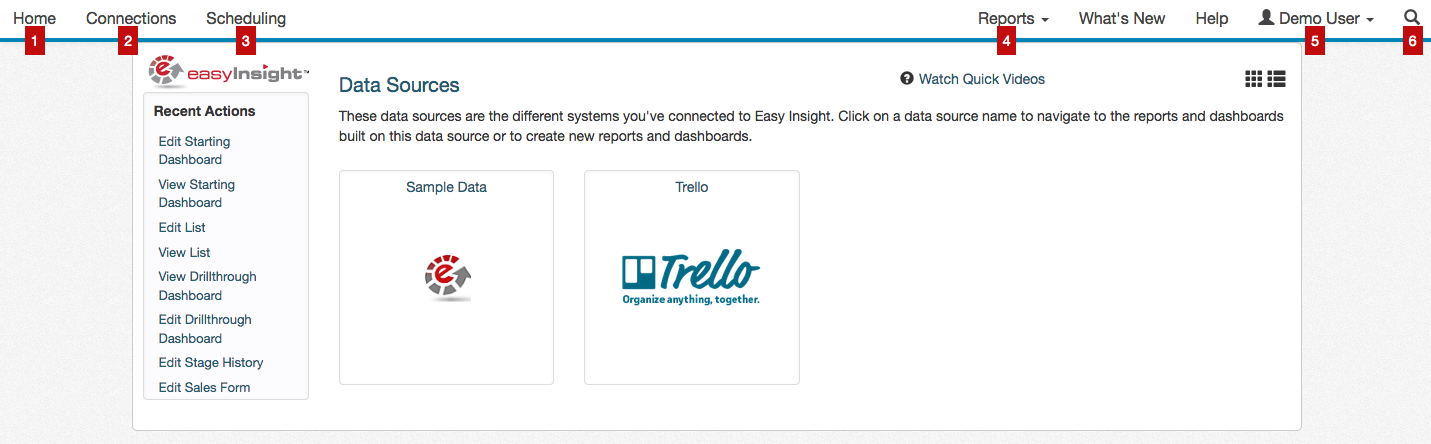The image size is (1431, 444).
Task: Click the search magnifier icon
Action: click(x=1412, y=18)
